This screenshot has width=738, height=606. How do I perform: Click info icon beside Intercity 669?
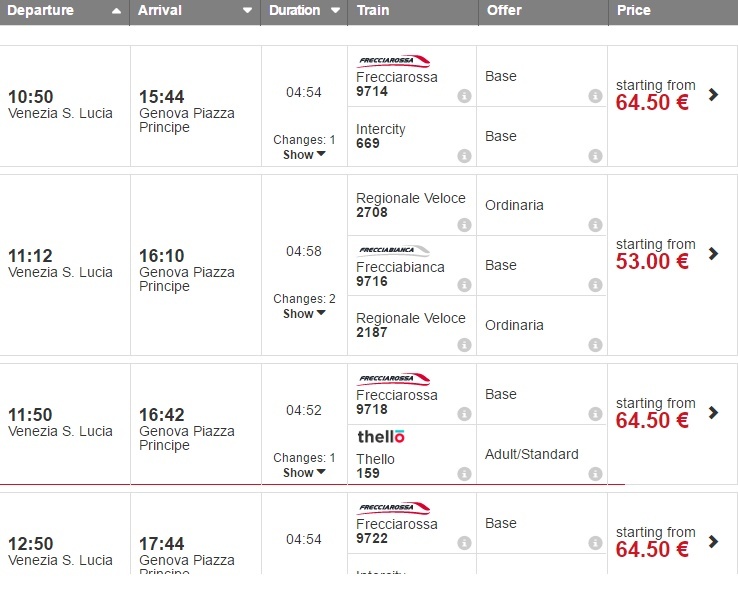click(464, 156)
